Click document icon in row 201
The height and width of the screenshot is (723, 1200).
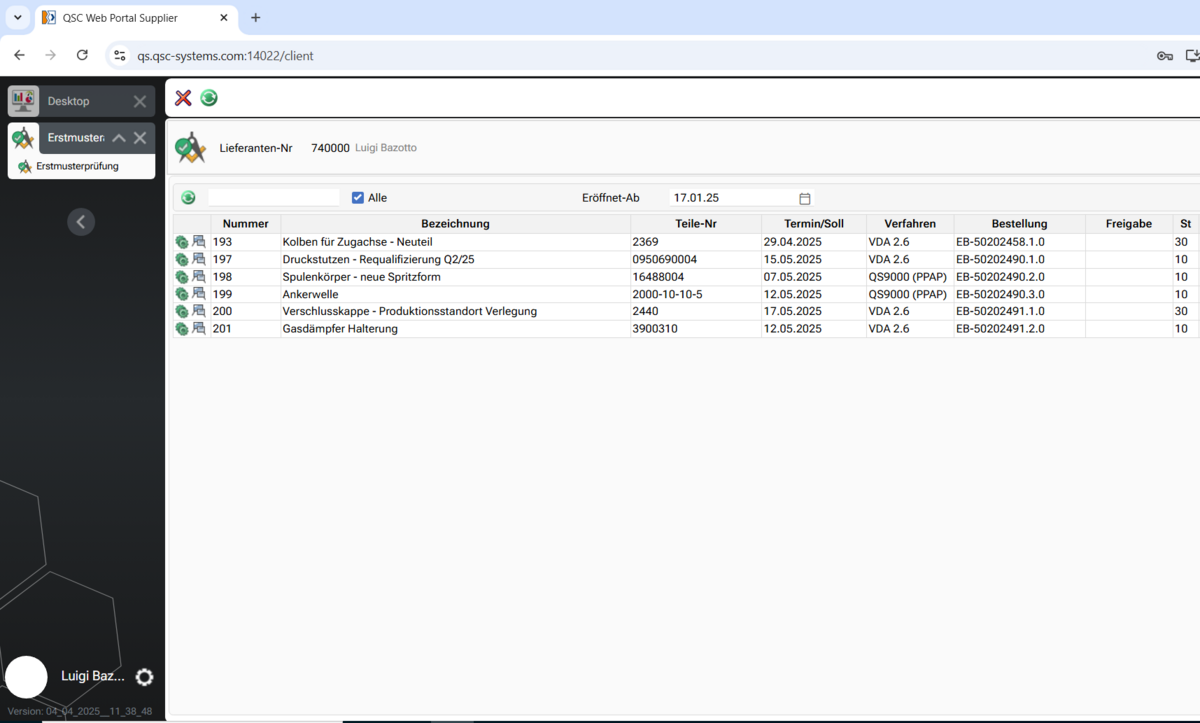(x=199, y=328)
